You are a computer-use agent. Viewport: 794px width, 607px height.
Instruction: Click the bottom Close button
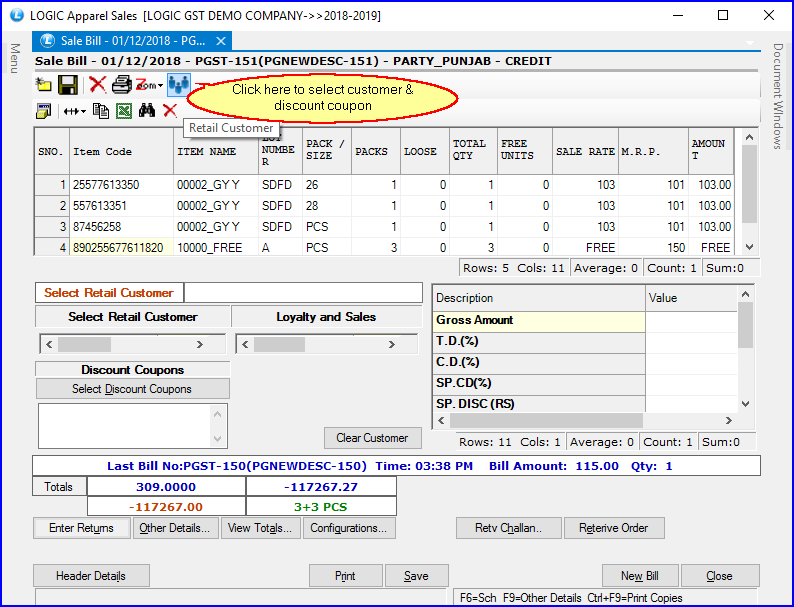coord(720,576)
